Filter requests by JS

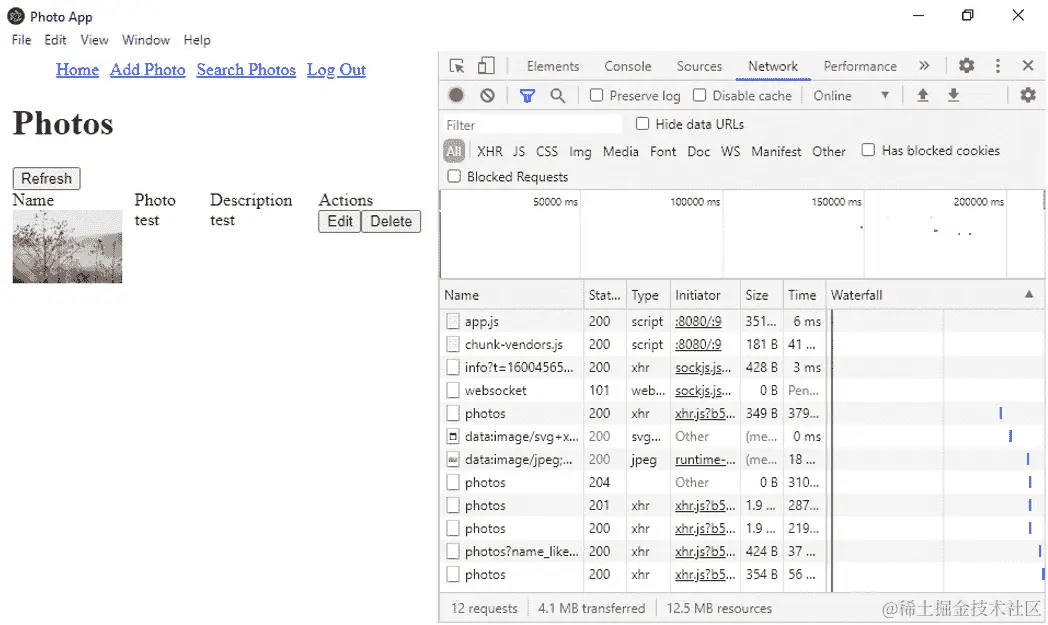pyautogui.click(x=519, y=152)
